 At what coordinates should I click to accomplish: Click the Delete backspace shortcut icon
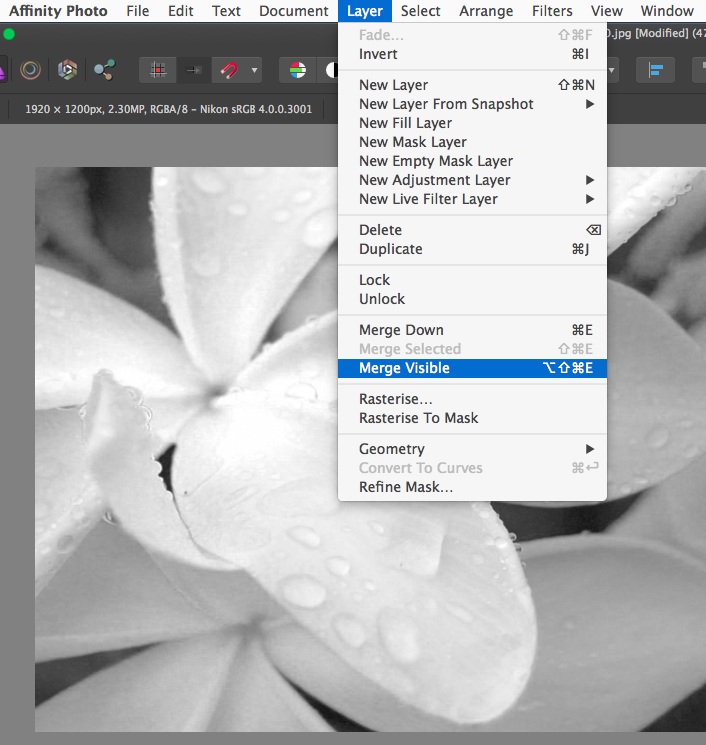coord(593,230)
